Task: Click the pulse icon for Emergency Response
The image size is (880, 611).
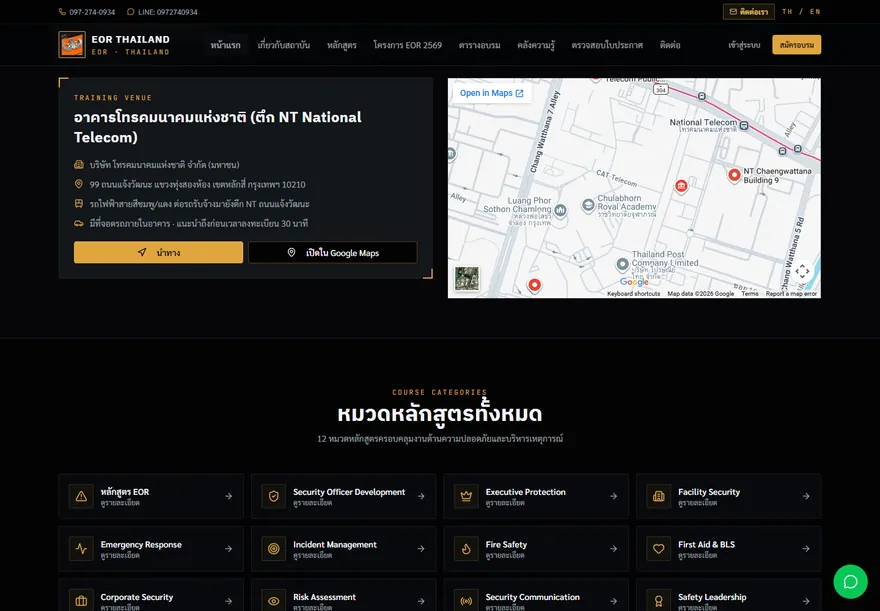Action: point(81,549)
